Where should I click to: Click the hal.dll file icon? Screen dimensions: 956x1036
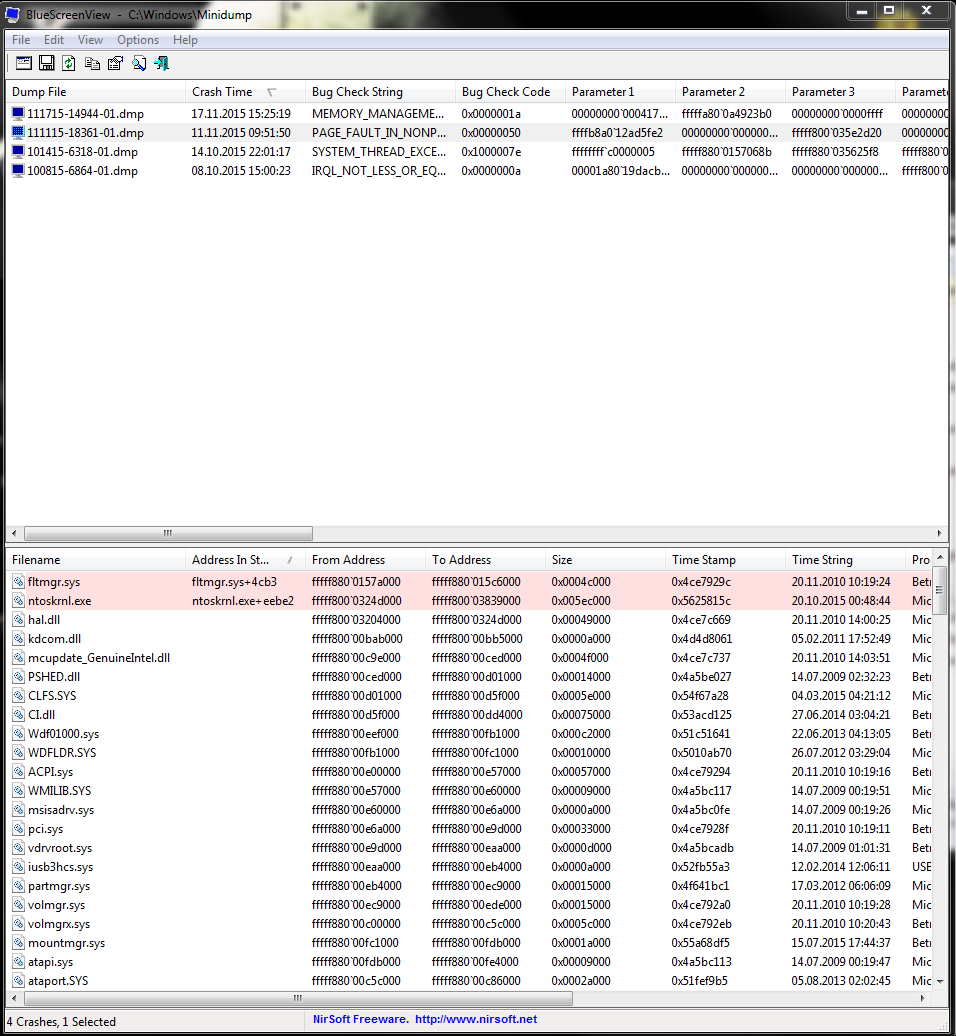(x=18, y=620)
